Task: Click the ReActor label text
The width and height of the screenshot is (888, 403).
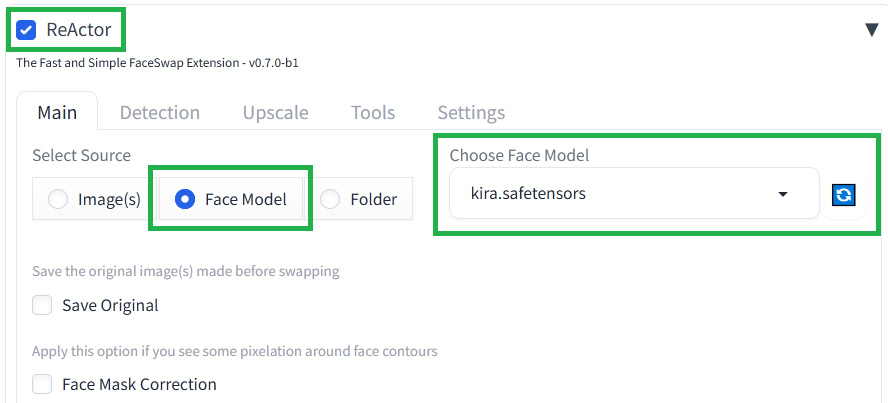Action: click(x=79, y=30)
